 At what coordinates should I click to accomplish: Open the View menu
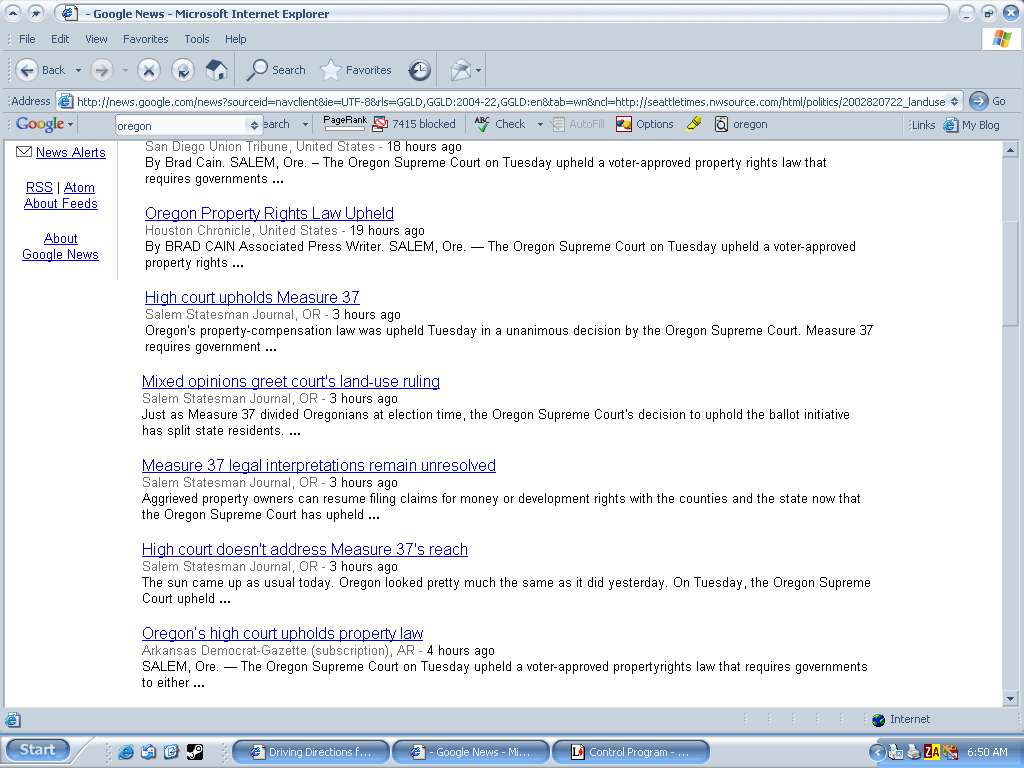[96, 39]
